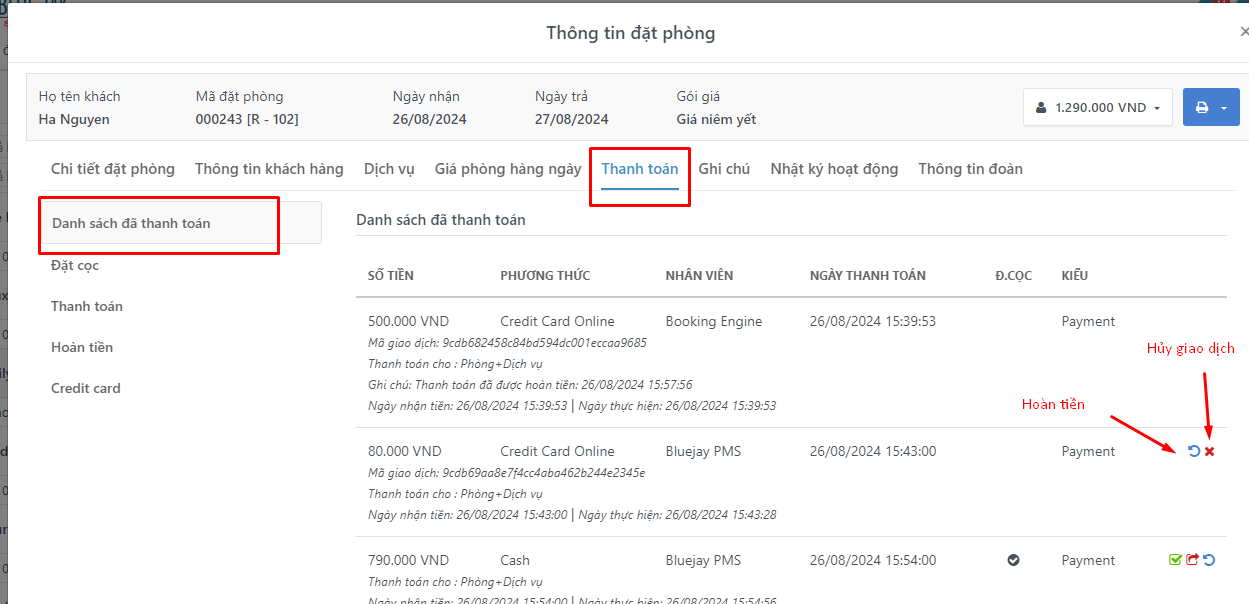Screen dimensions: 1249x604
Task: Open Giá phòng hàng ngày tab
Action: (x=508, y=169)
